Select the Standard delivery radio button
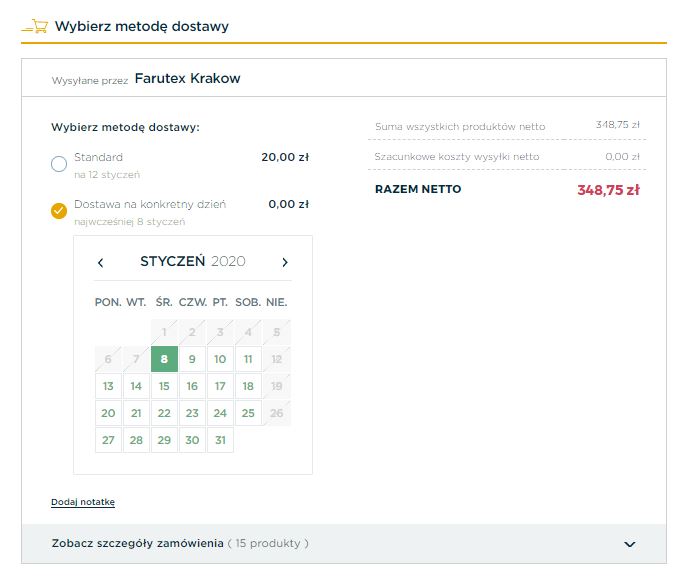The height and width of the screenshot is (576, 677). pyautogui.click(x=59, y=164)
